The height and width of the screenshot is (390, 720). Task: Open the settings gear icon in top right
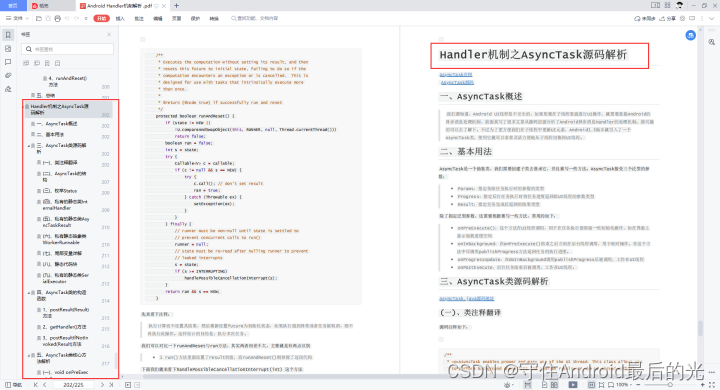click(682, 18)
